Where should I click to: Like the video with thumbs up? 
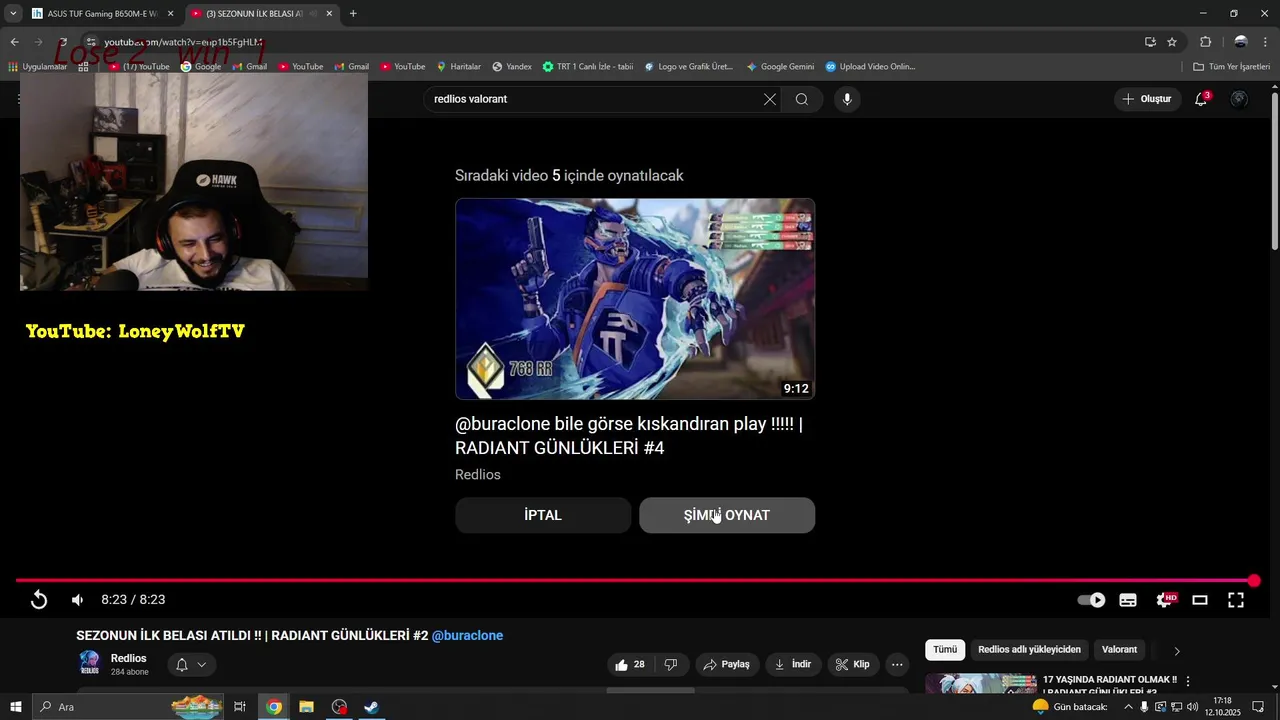(x=630, y=664)
